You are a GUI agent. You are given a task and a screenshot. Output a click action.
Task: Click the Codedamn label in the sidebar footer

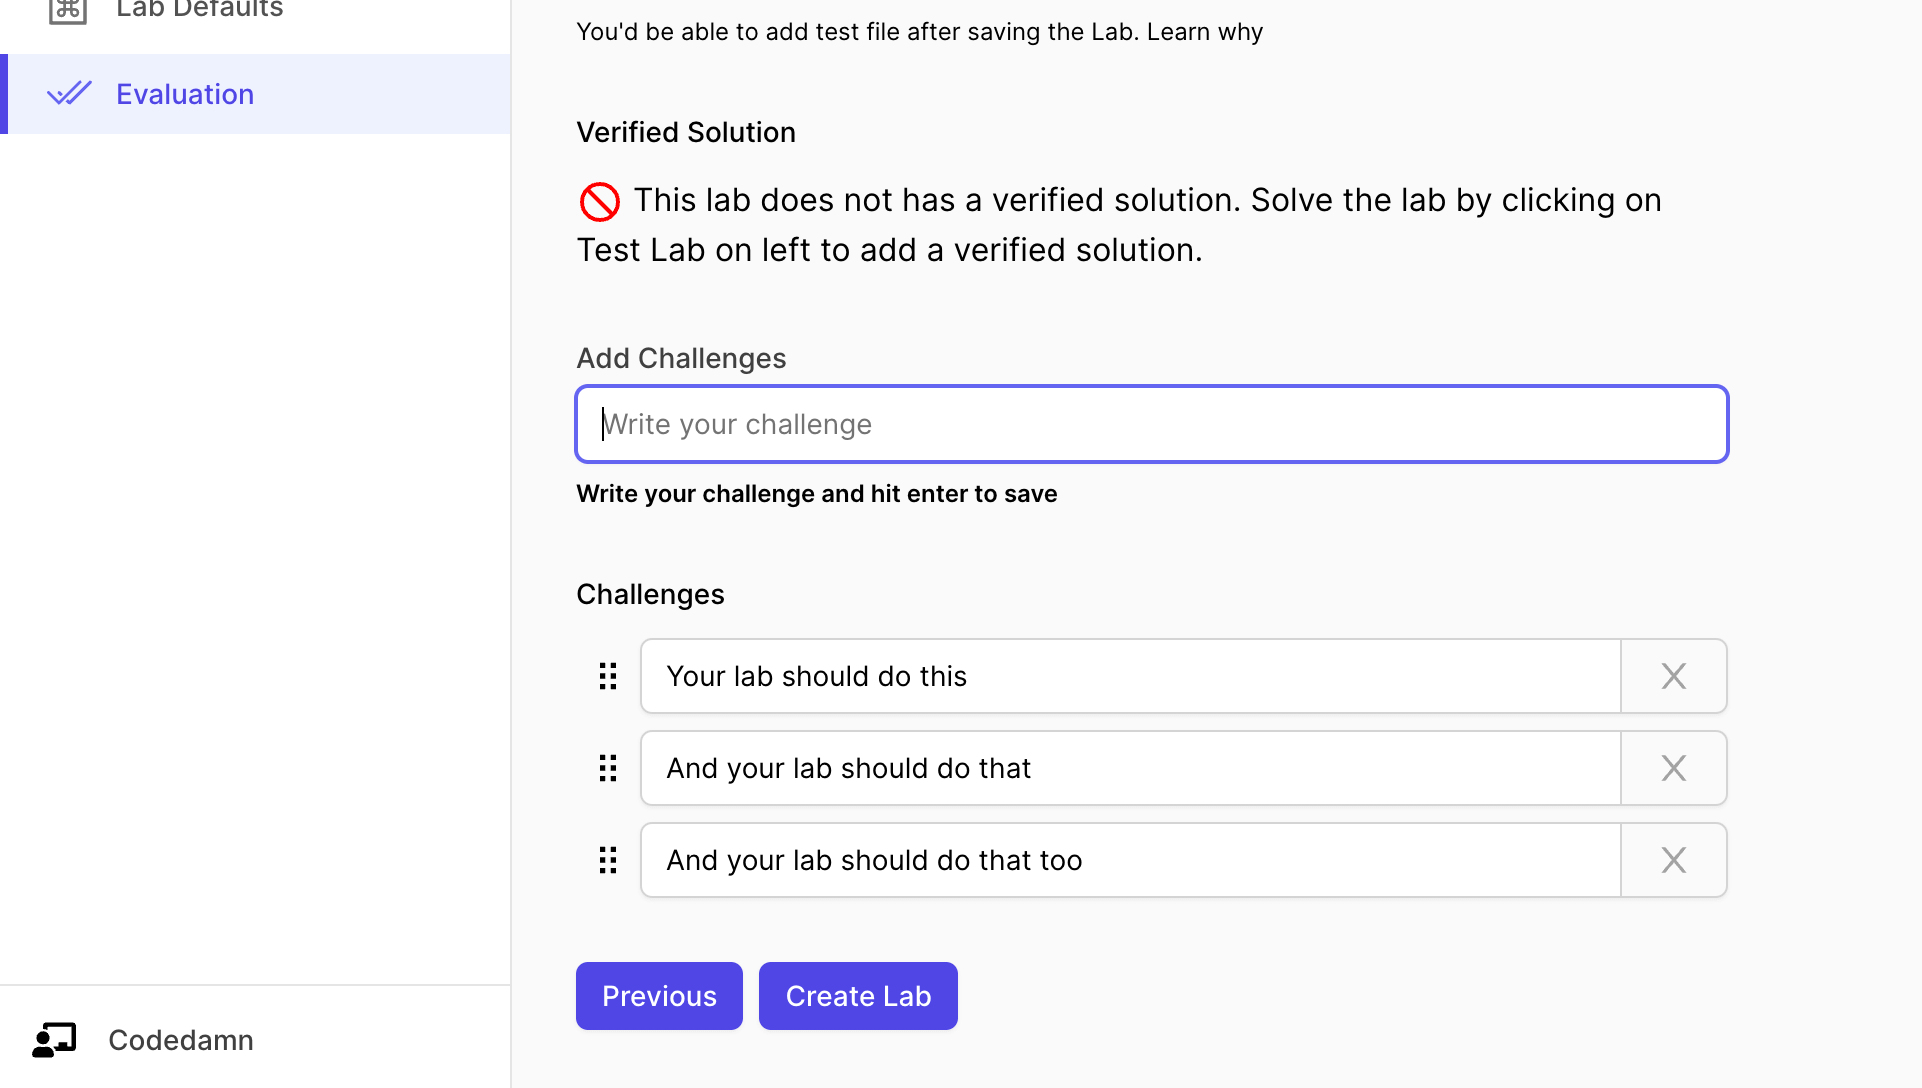click(x=181, y=1040)
